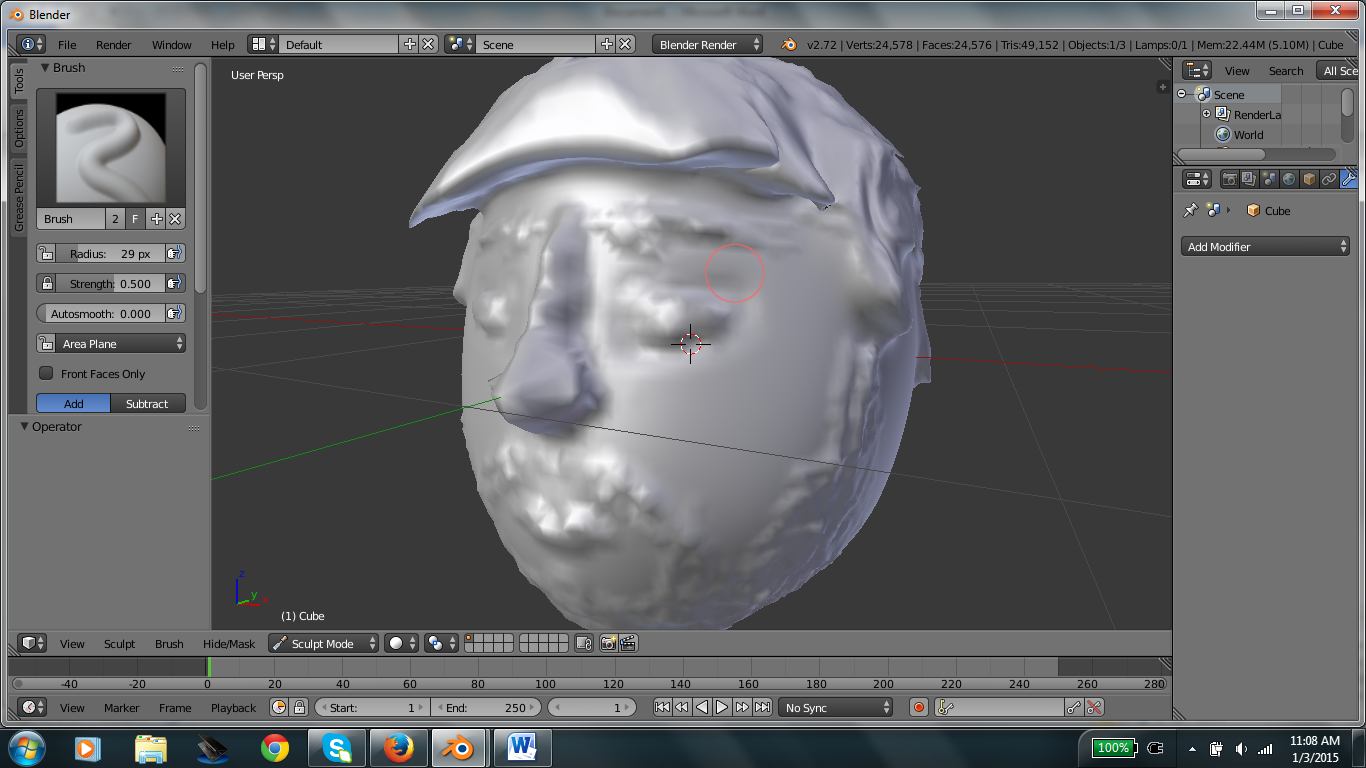1366x768 pixels.
Task: Open the Render menu
Action: (x=114, y=45)
